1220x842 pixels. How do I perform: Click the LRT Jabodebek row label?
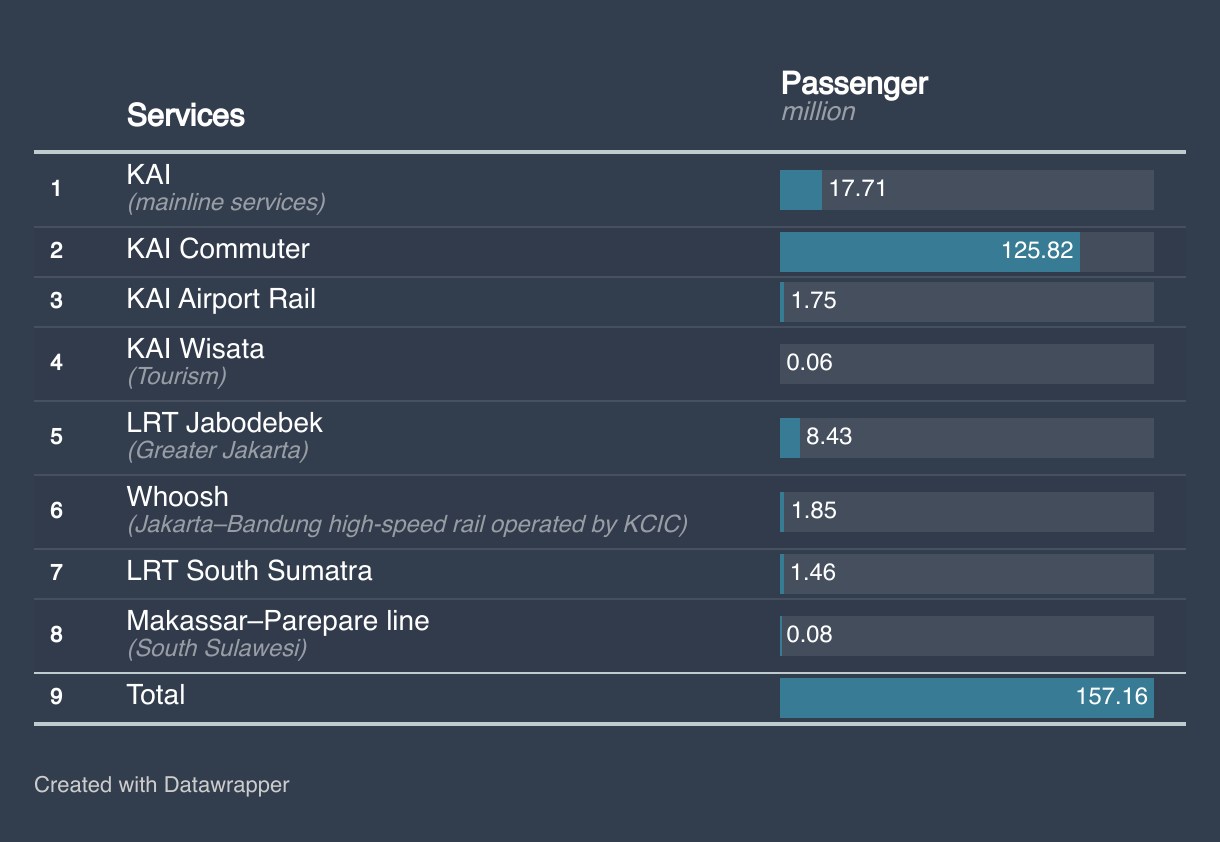click(x=224, y=423)
